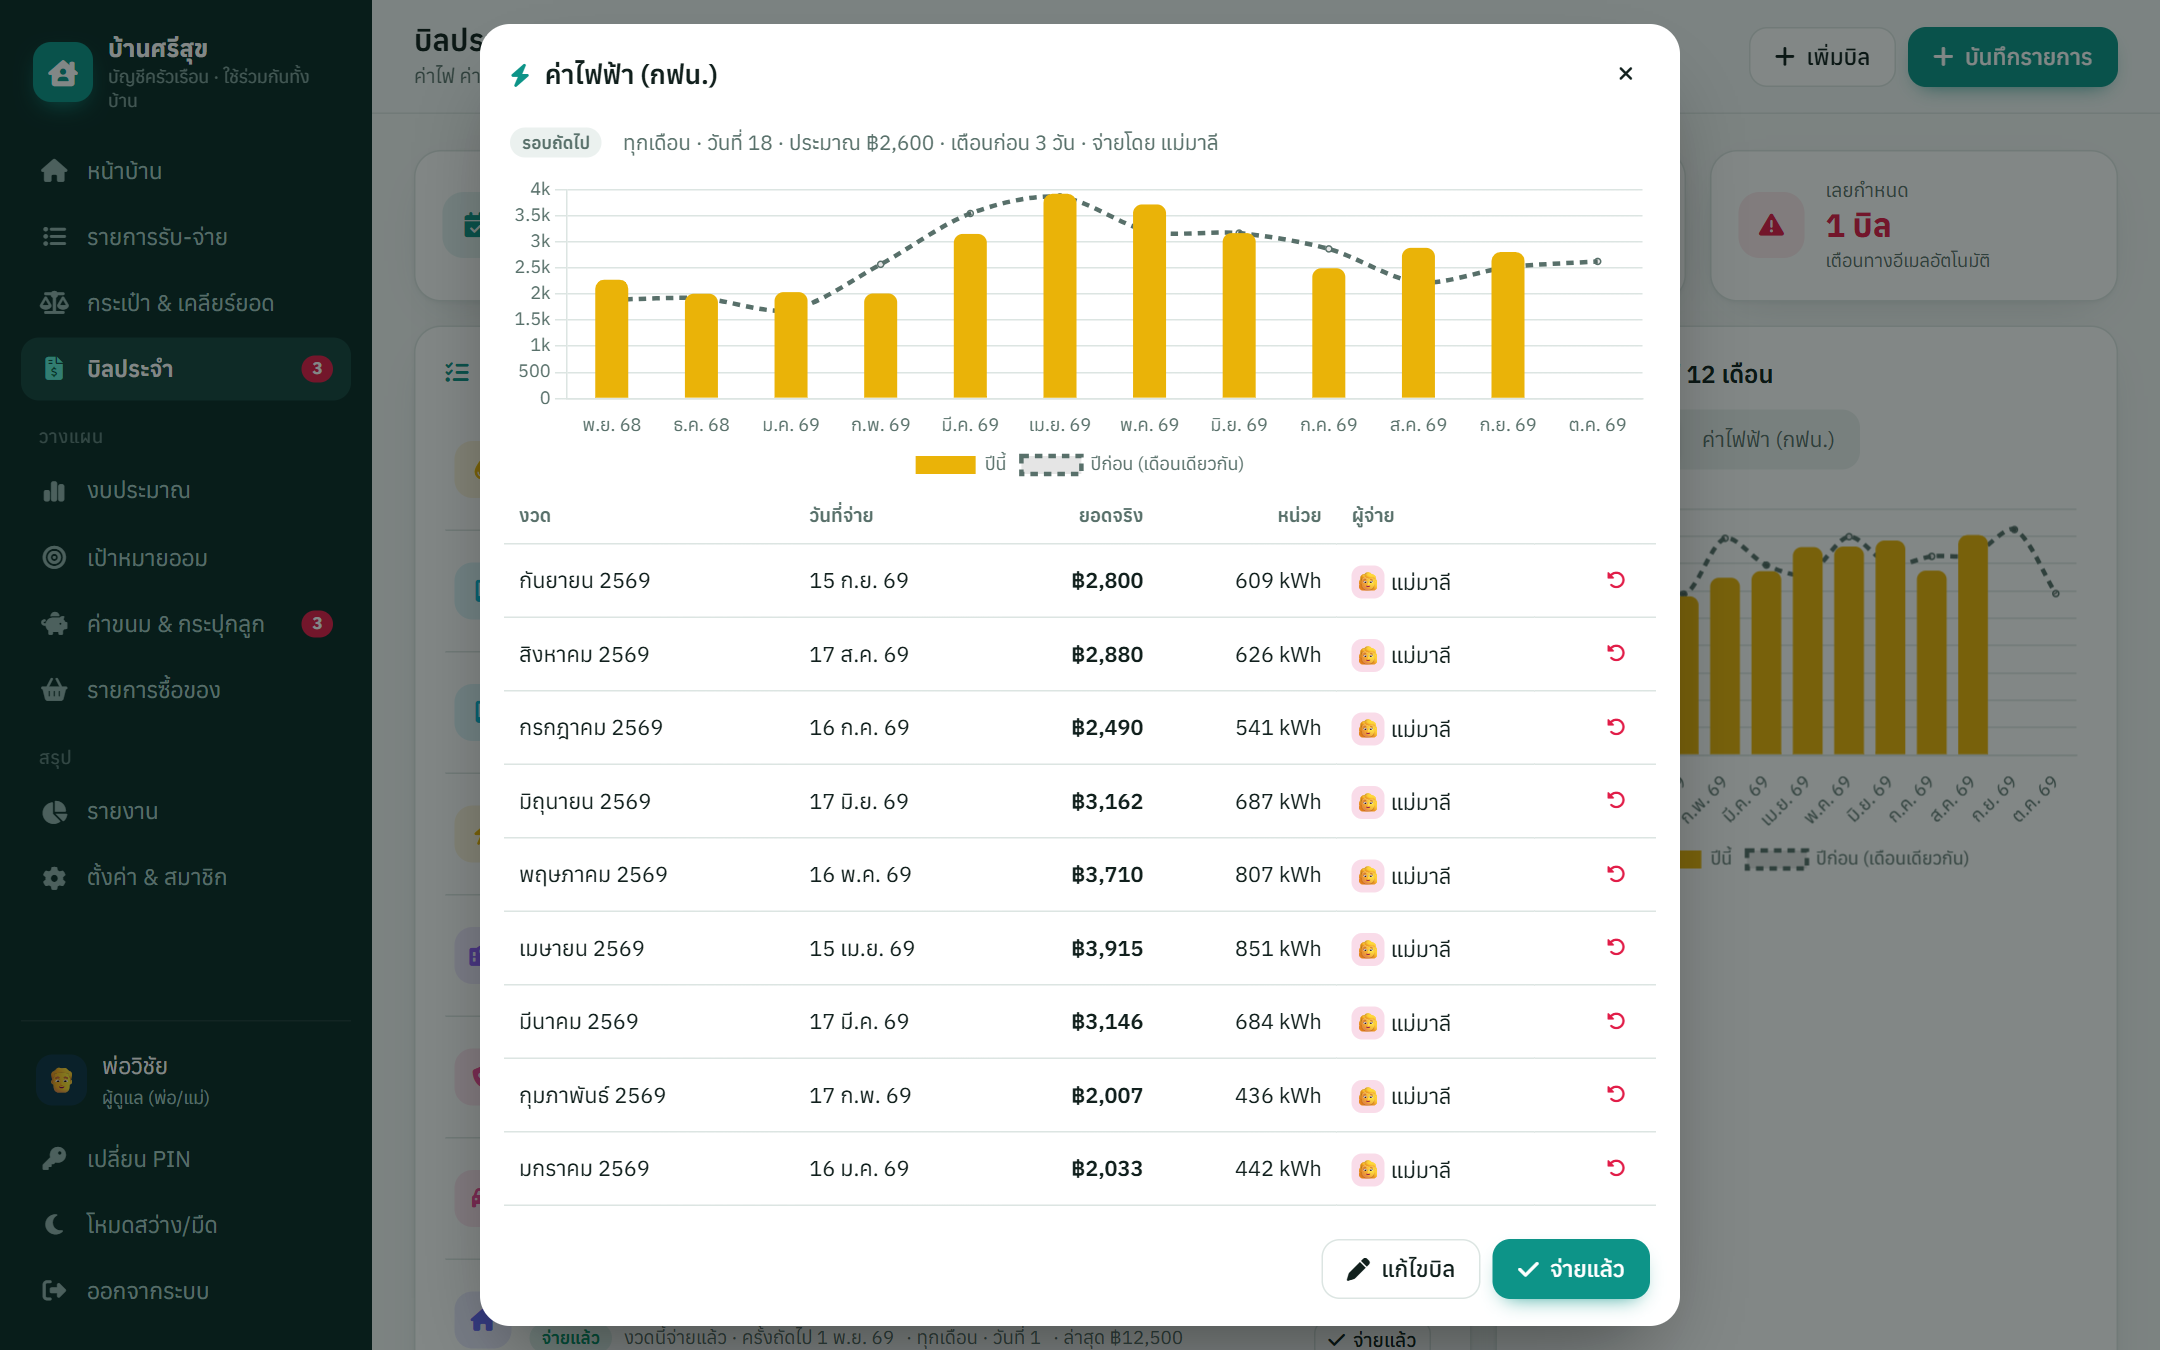Click จ่ายแล้ว button in dialog footer

point(1571,1269)
